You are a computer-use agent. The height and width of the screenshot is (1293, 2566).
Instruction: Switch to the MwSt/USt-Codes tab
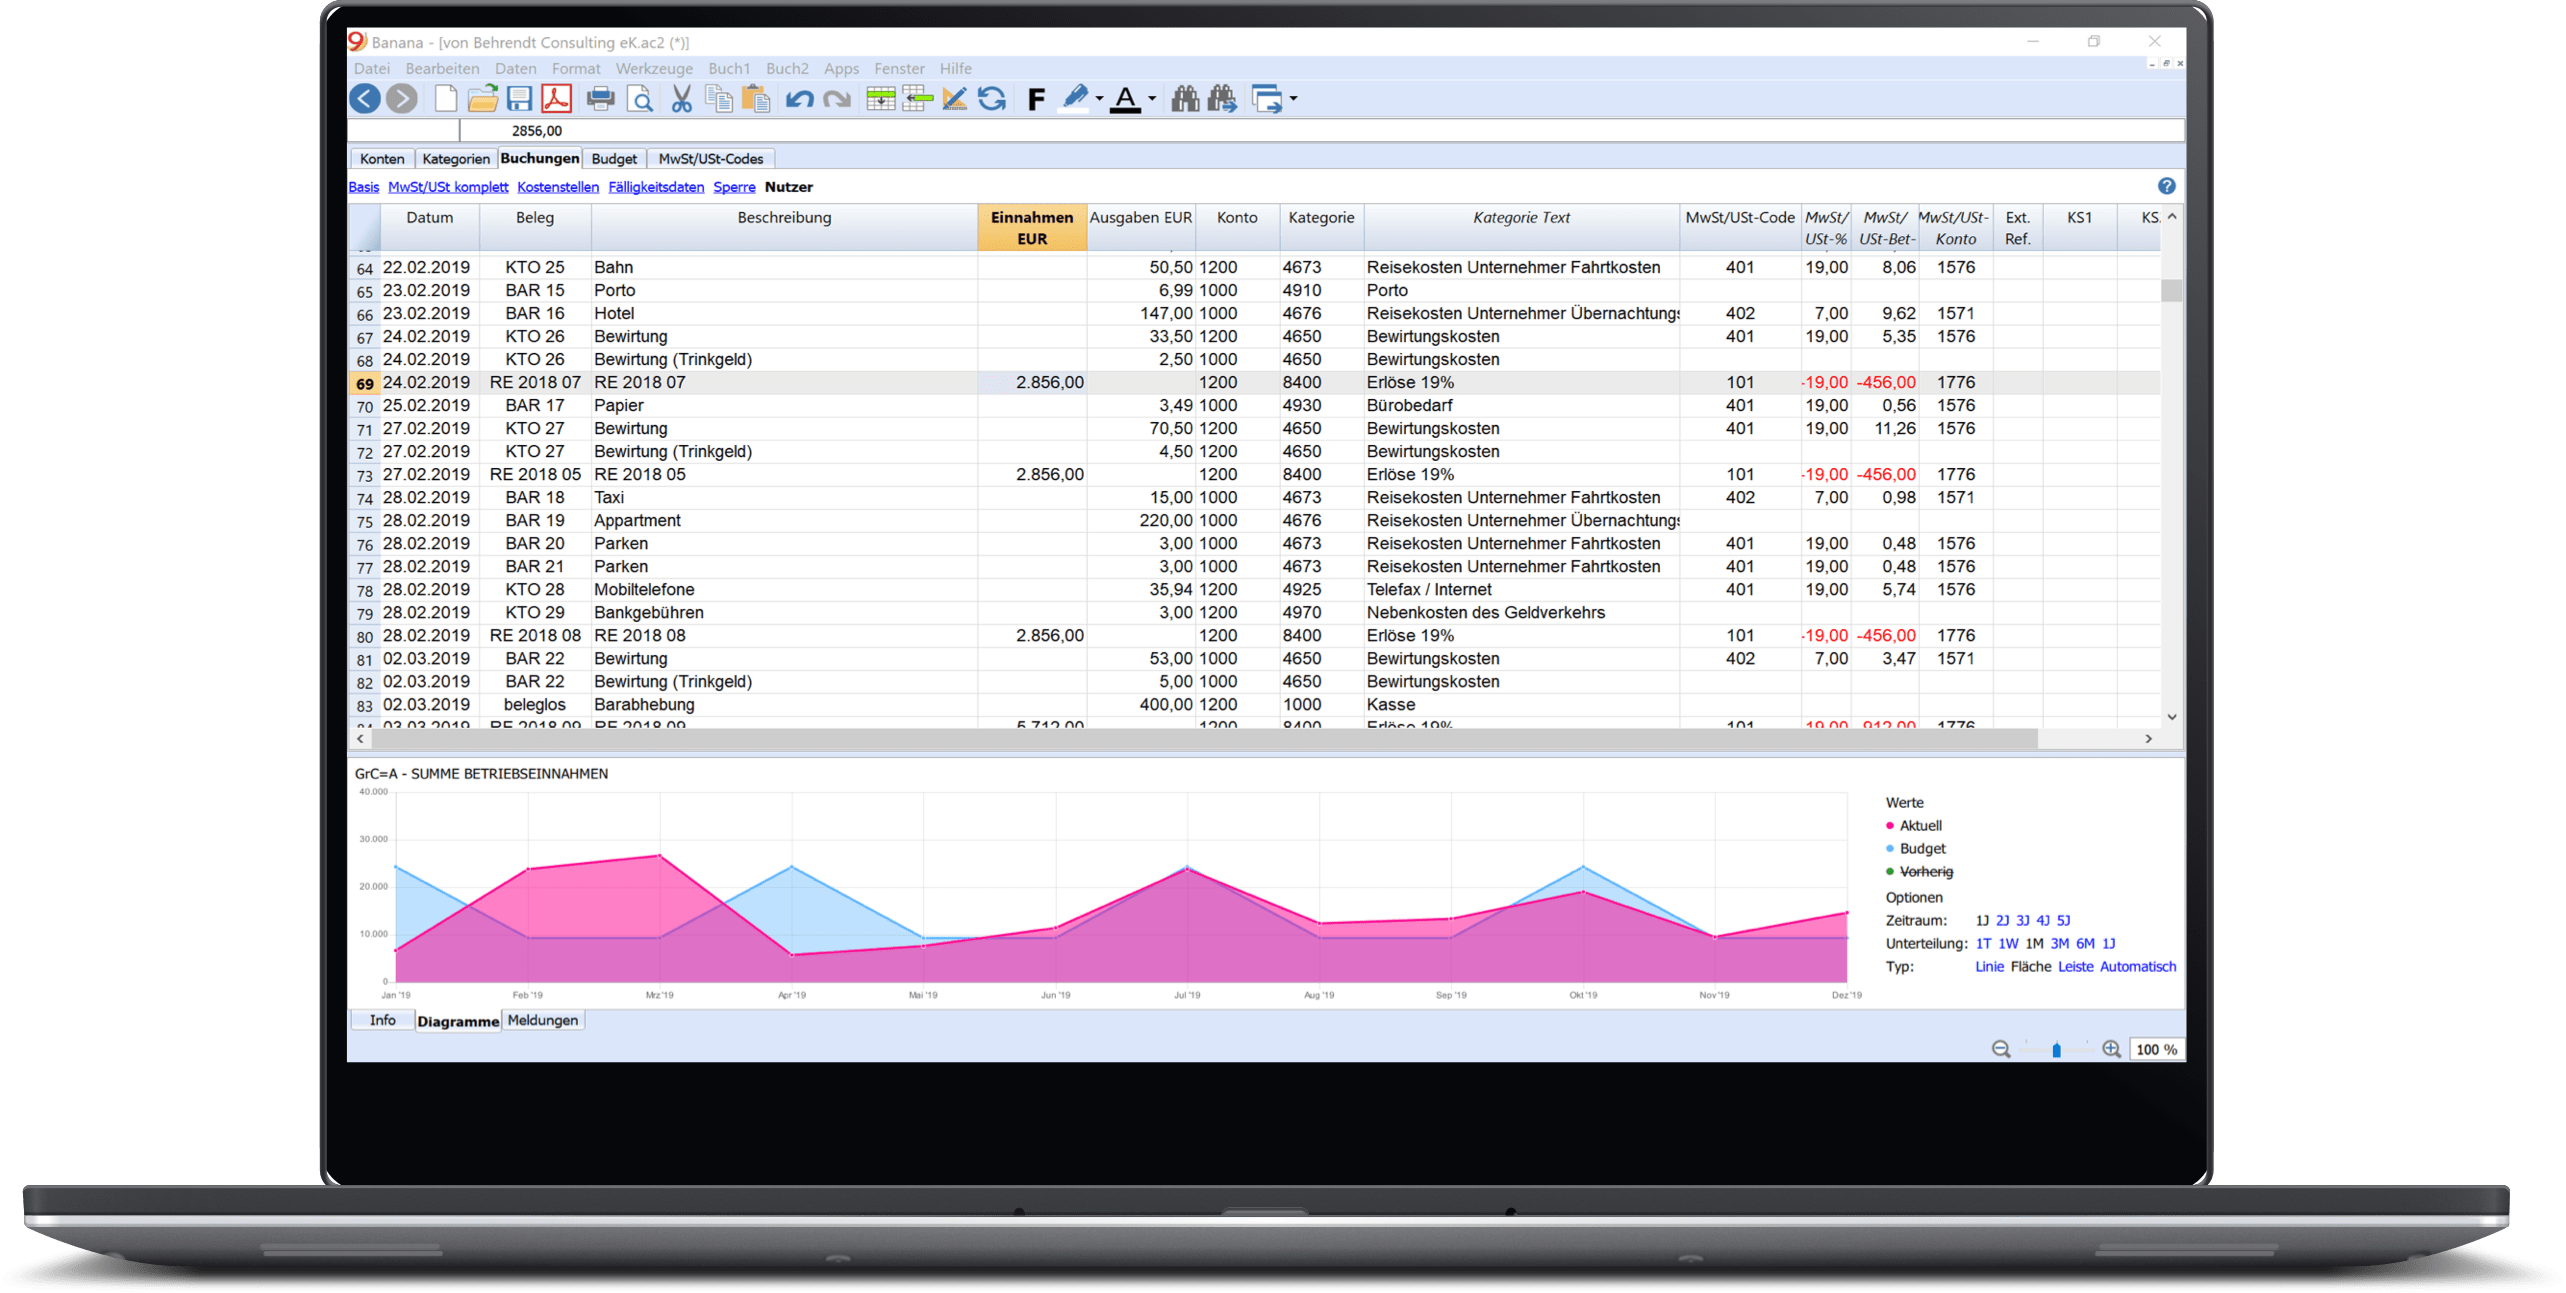click(x=710, y=158)
